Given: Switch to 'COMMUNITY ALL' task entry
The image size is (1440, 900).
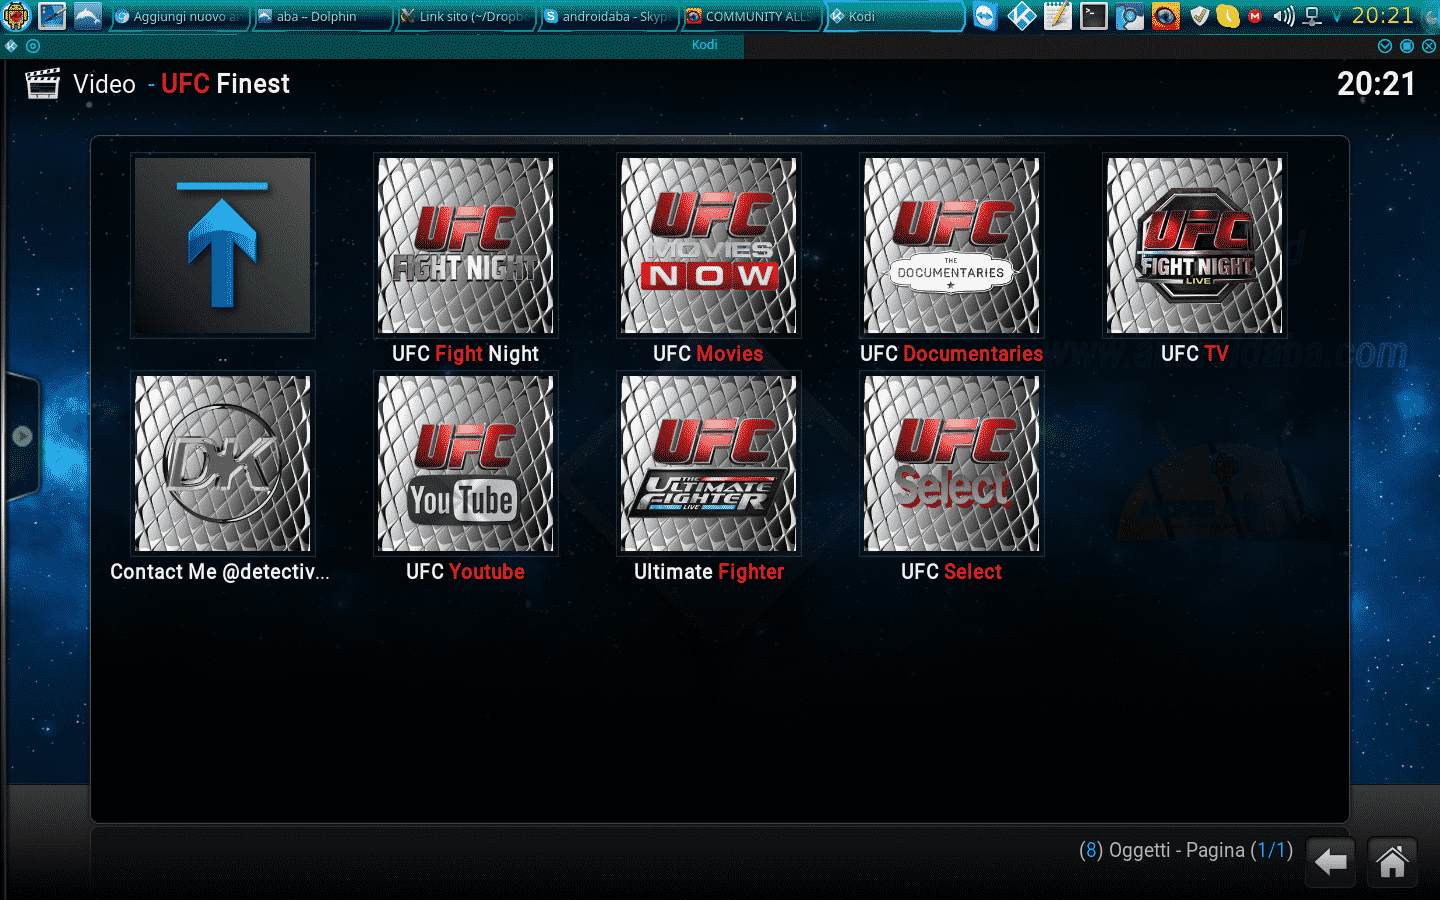Looking at the screenshot, I should (751, 17).
